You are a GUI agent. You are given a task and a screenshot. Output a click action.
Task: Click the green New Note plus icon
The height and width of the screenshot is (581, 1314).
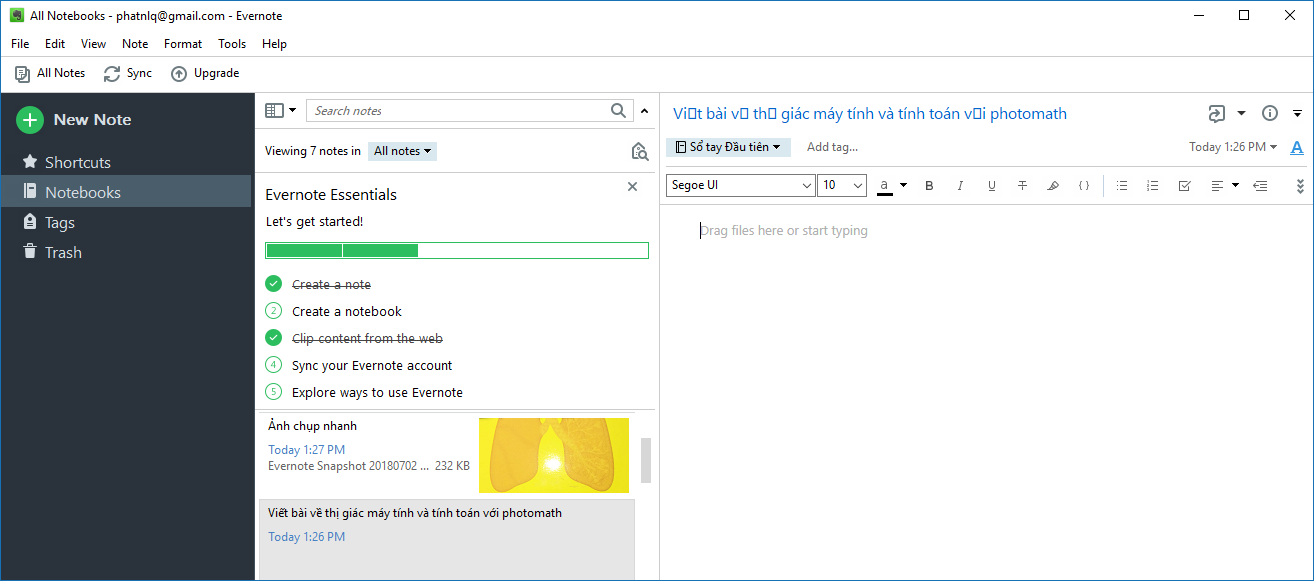point(30,120)
